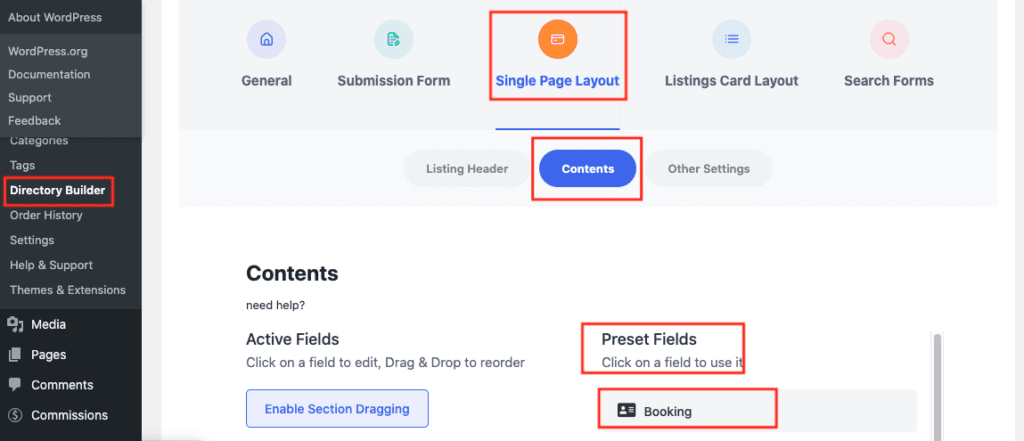This screenshot has width=1024, height=441.
Task: Open Order History menu item
Action: tap(46, 215)
